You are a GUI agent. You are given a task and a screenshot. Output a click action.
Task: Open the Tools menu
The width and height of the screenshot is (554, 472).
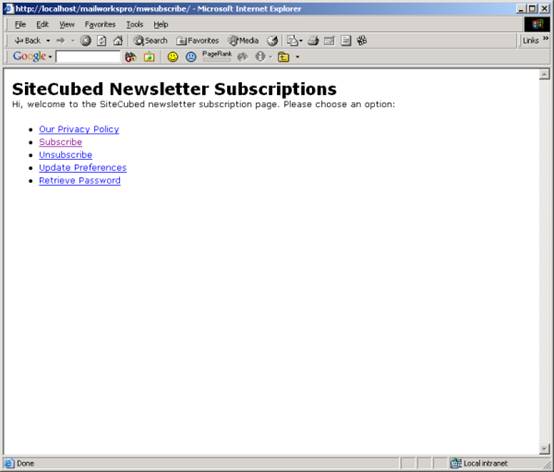click(x=135, y=24)
